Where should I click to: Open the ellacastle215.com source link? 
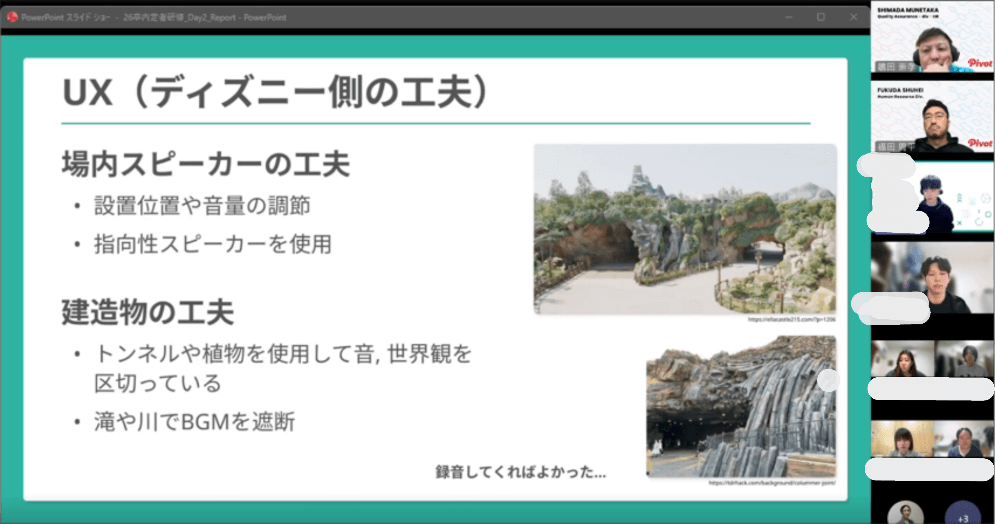point(790,320)
